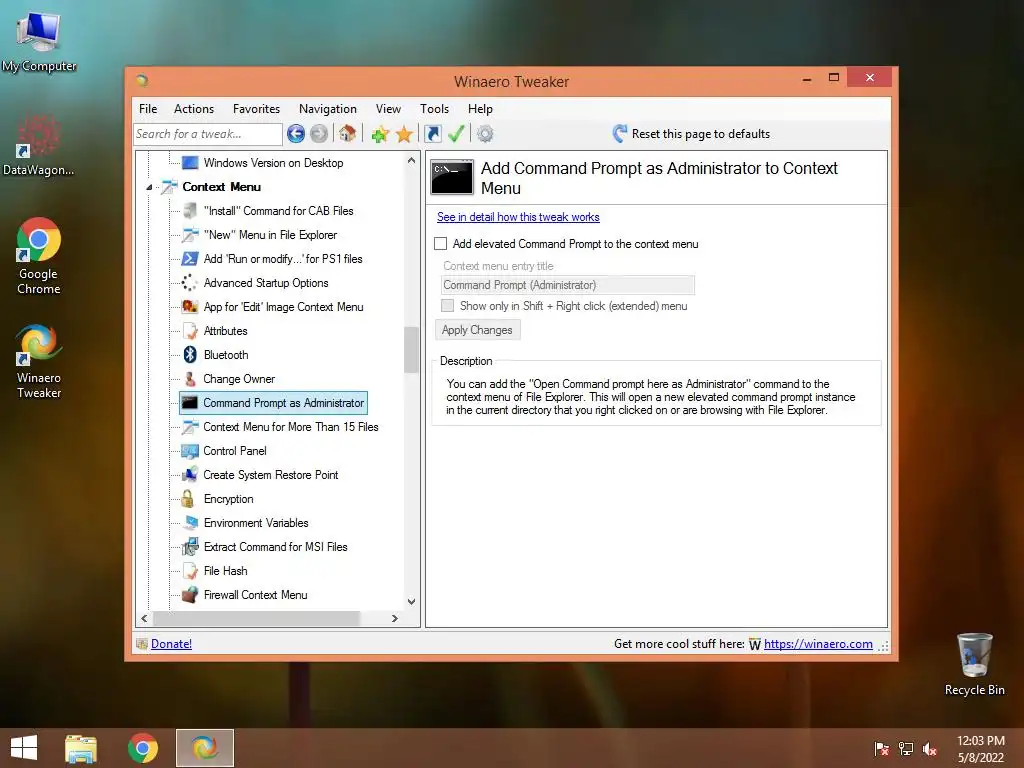
Task: Select "Install" Command for CAB Files
Action: pos(278,211)
